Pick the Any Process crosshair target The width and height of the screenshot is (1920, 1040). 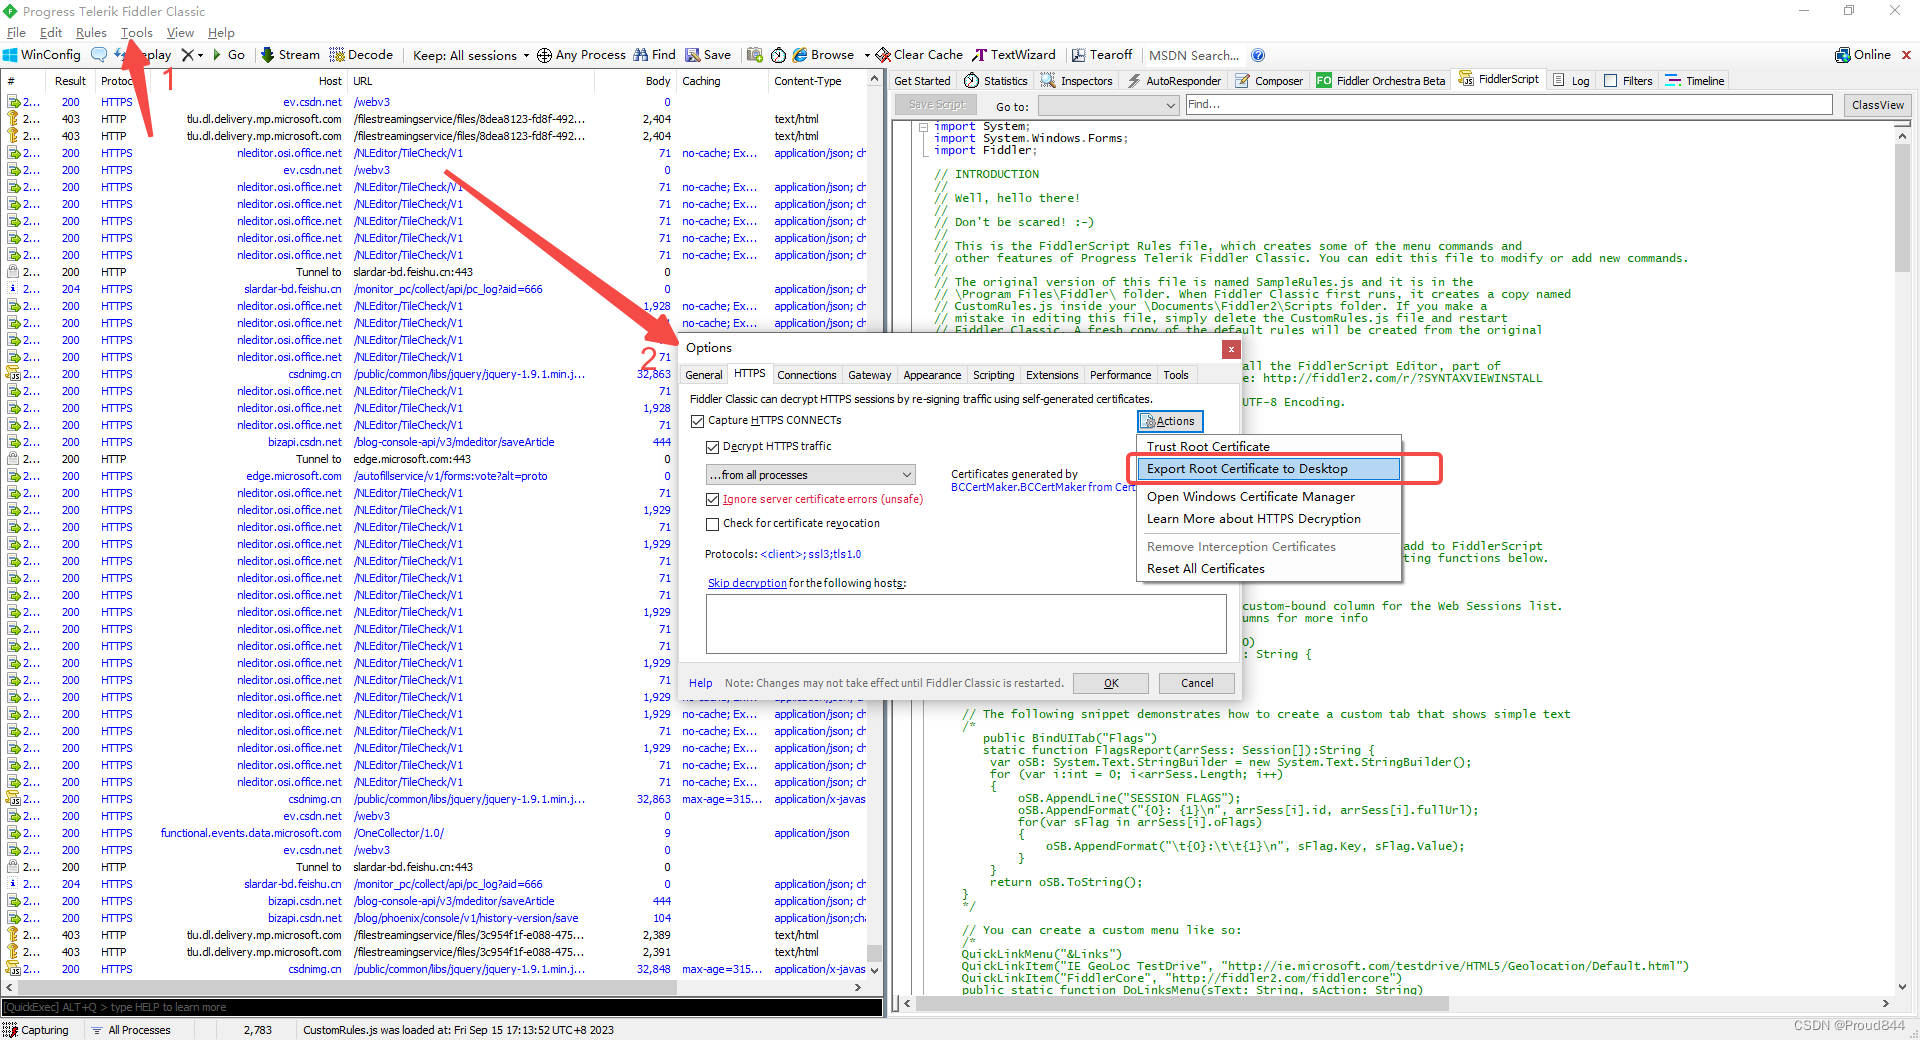tap(581, 55)
